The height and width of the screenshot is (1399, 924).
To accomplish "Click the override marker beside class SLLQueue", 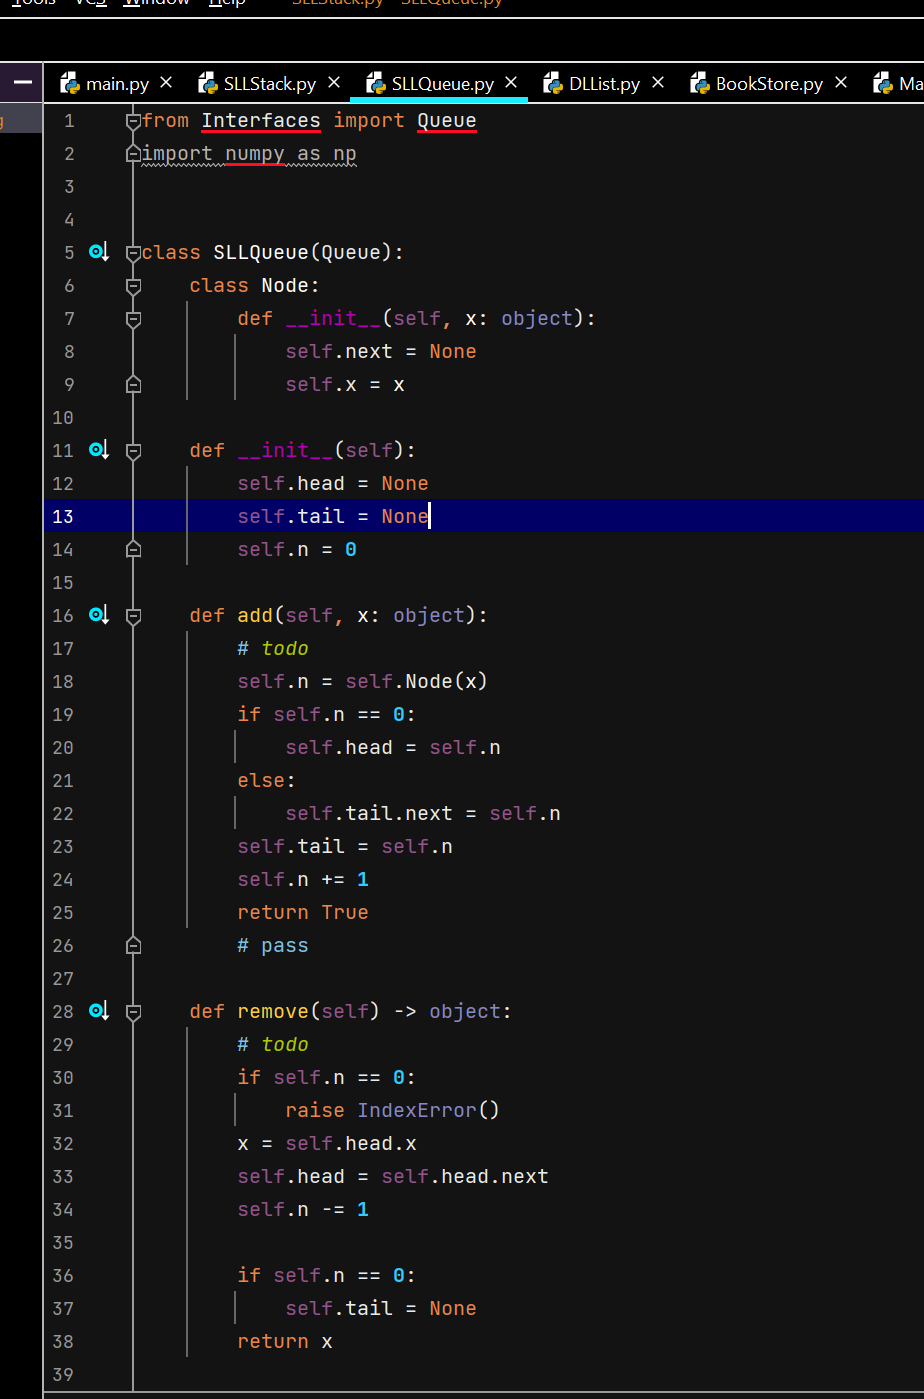I will 98,253.
